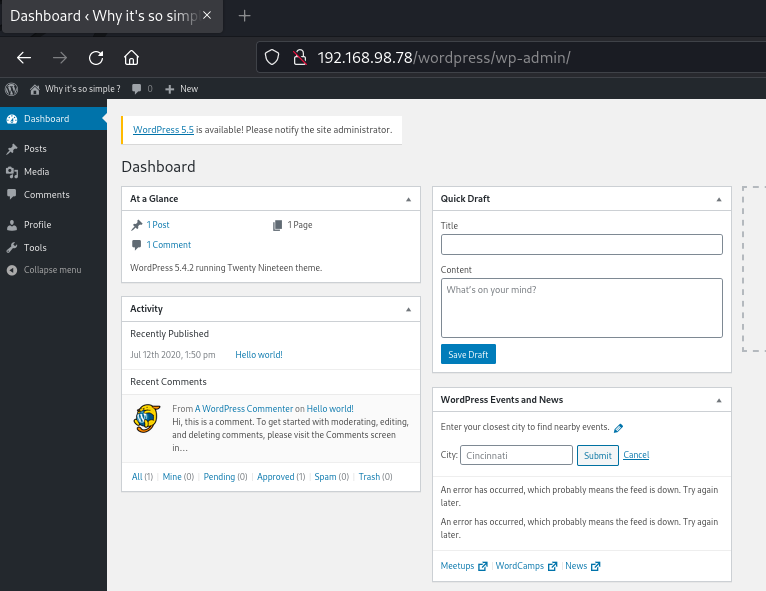The image size is (766, 591).
Task: Open a new browser tab with plus
Action: coord(244,16)
